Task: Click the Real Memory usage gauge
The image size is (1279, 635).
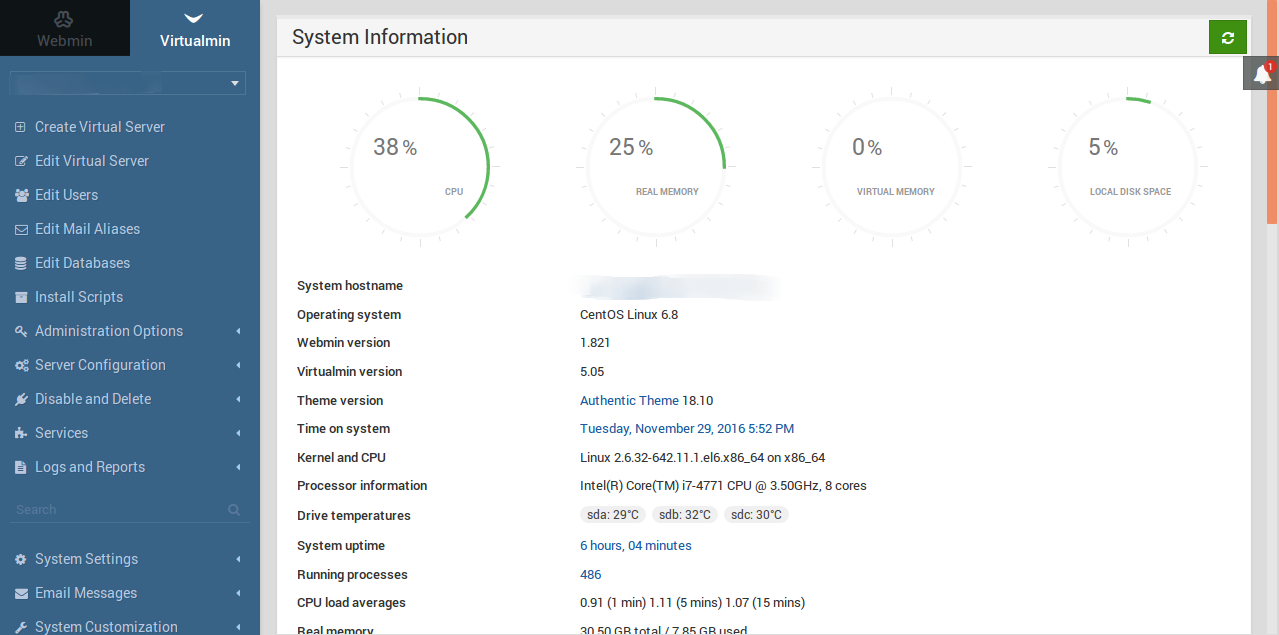Action: [656, 167]
